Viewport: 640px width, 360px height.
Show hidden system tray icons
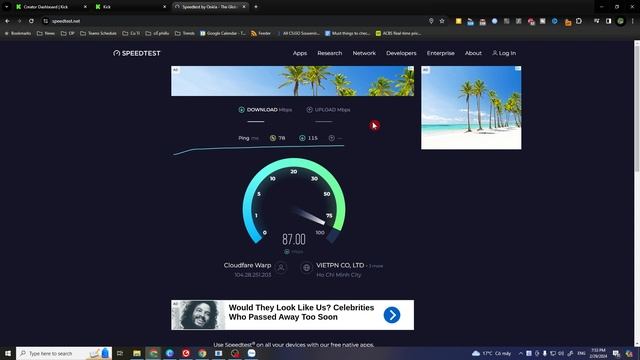[x=520, y=353]
